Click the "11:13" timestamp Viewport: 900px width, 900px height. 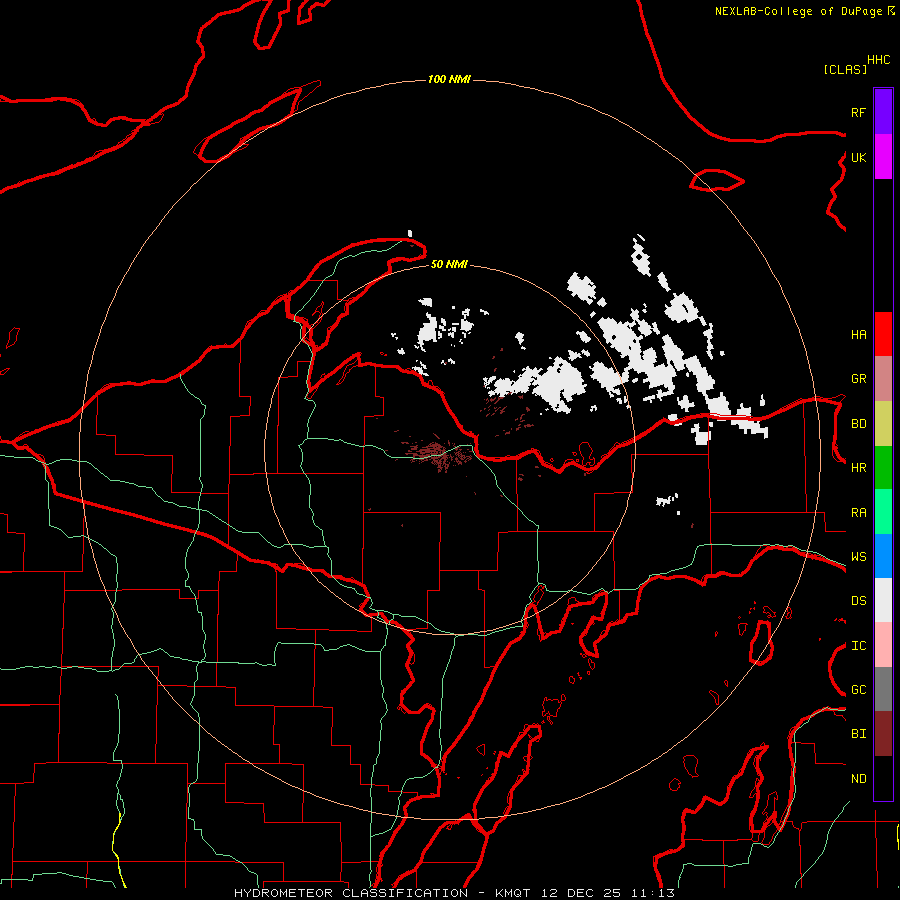653,893
